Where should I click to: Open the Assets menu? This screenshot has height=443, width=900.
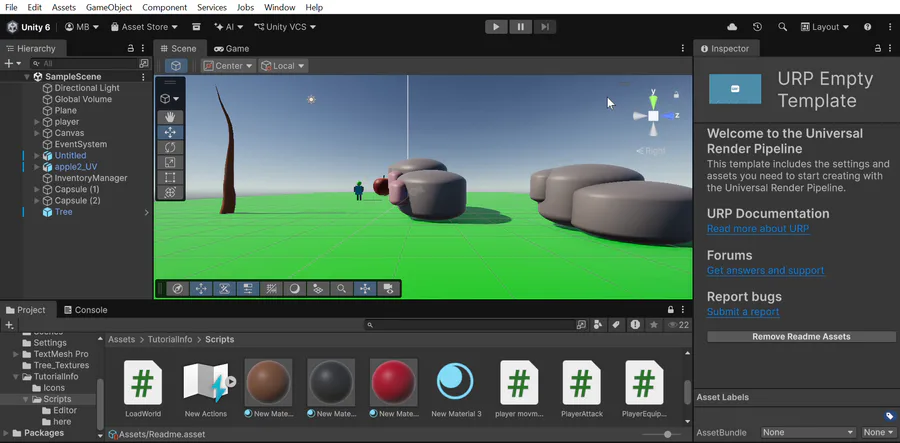point(63,7)
